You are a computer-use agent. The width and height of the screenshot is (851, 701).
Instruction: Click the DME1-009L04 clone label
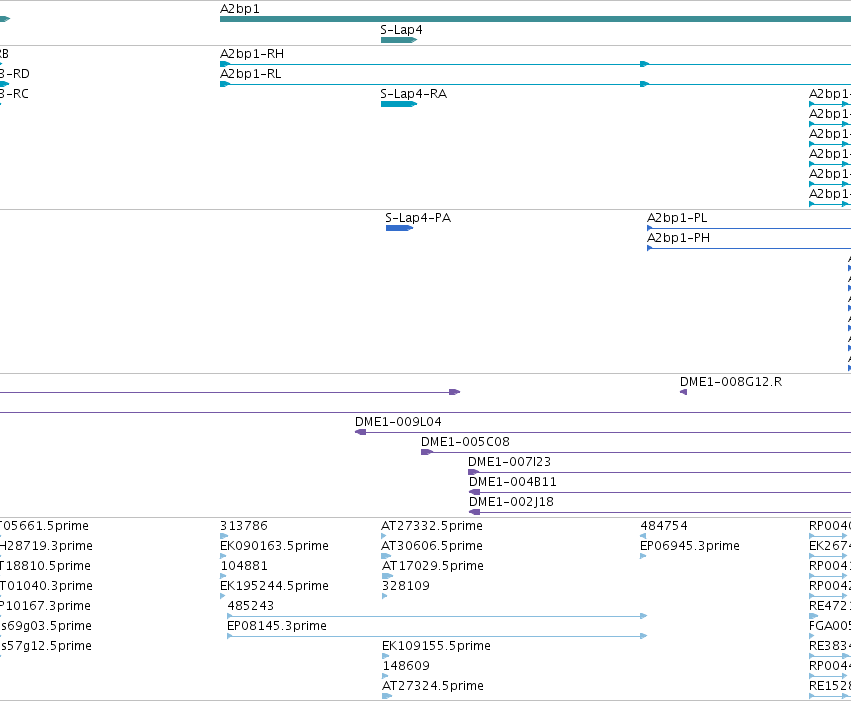click(398, 422)
